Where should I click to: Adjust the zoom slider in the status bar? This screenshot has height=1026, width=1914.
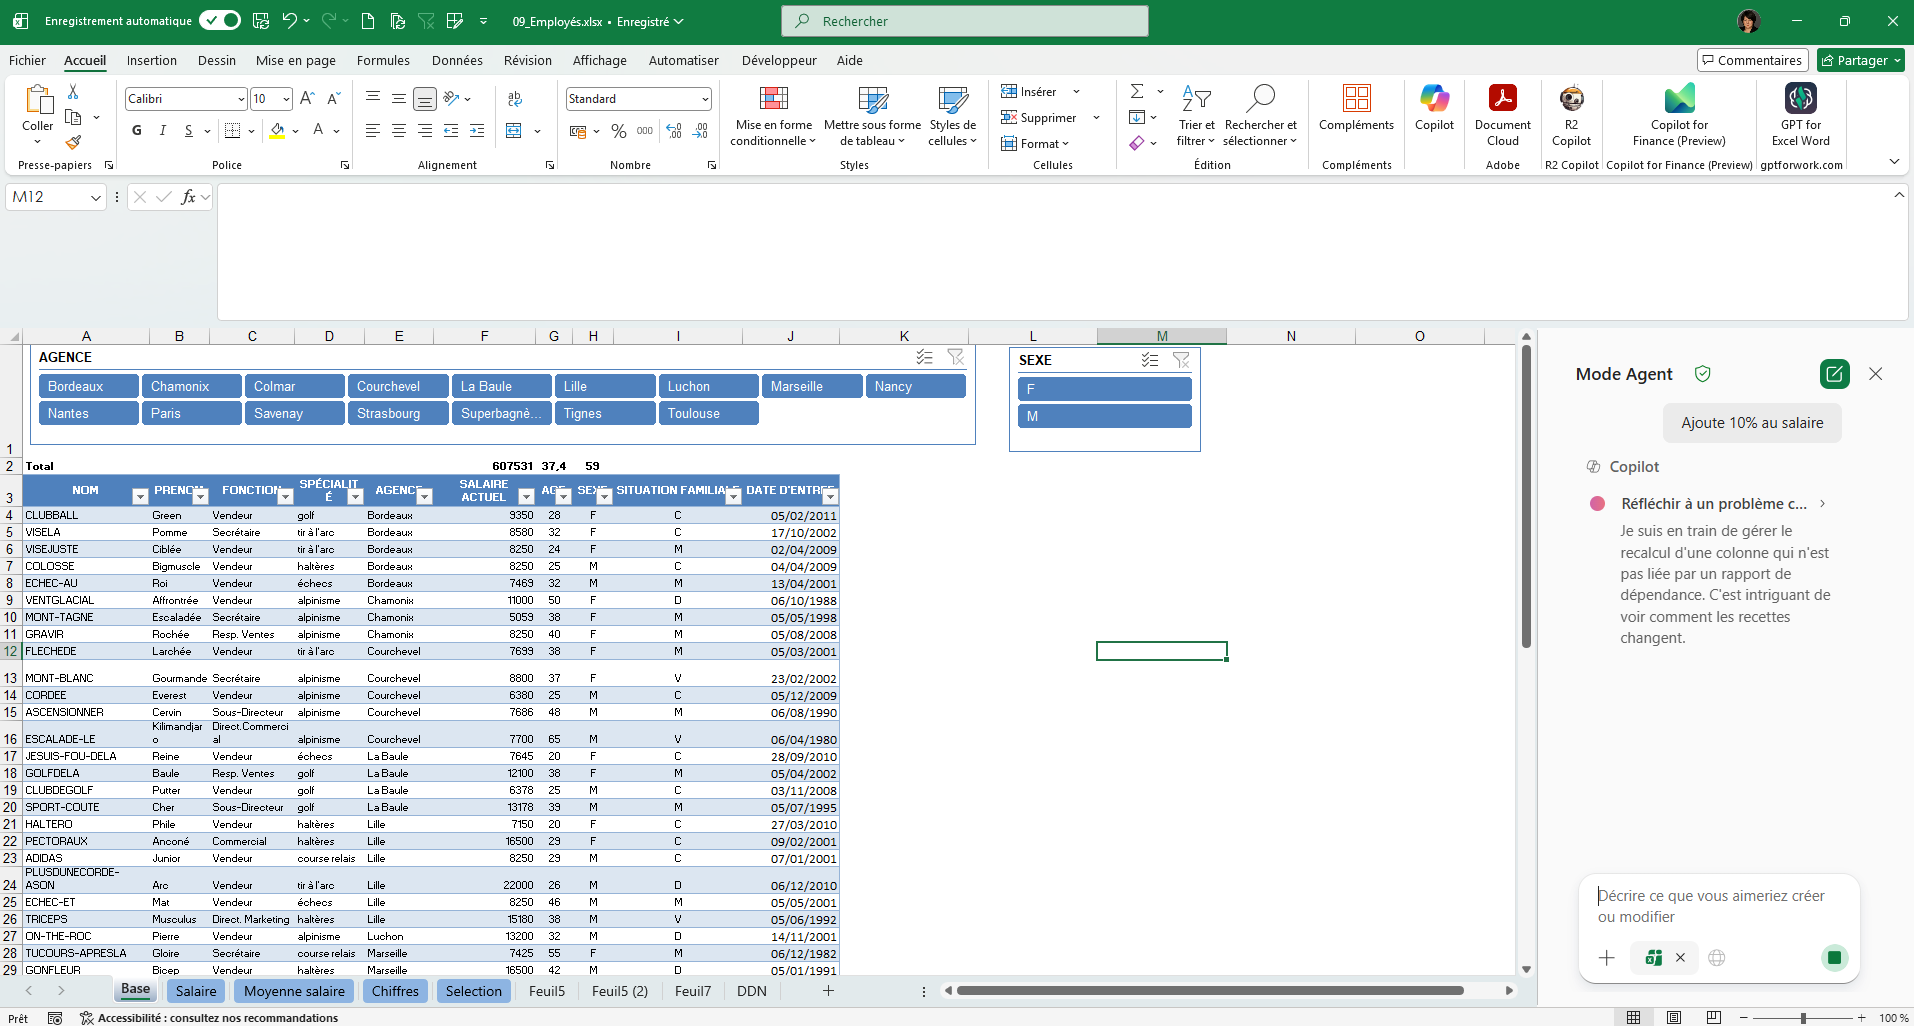click(1806, 1017)
